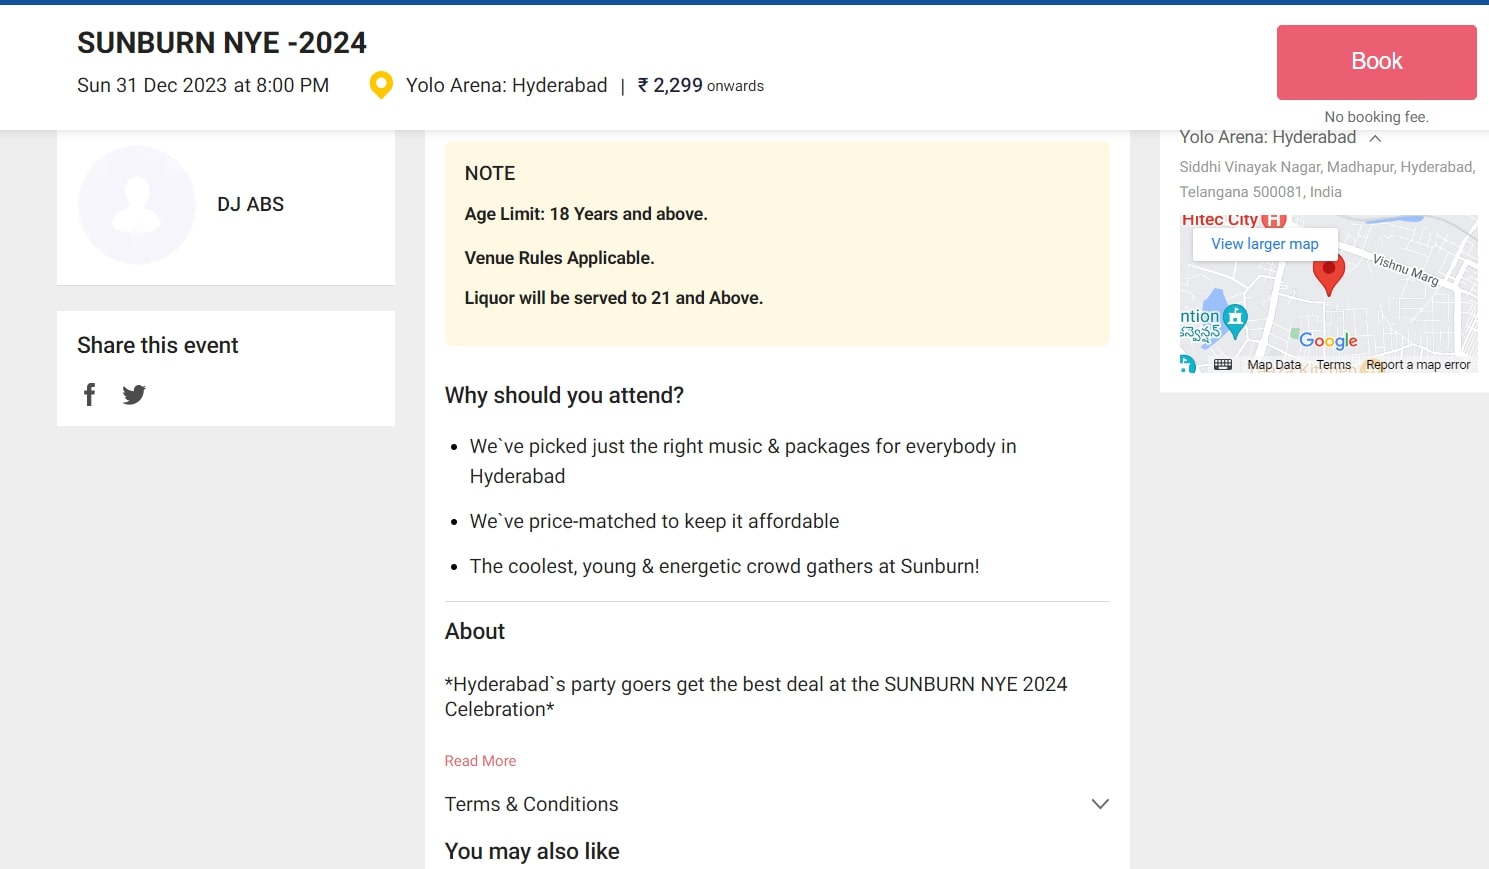This screenshot has width=1489, height=869.
Task: Open View larger map link
Action: [1265, 244]
